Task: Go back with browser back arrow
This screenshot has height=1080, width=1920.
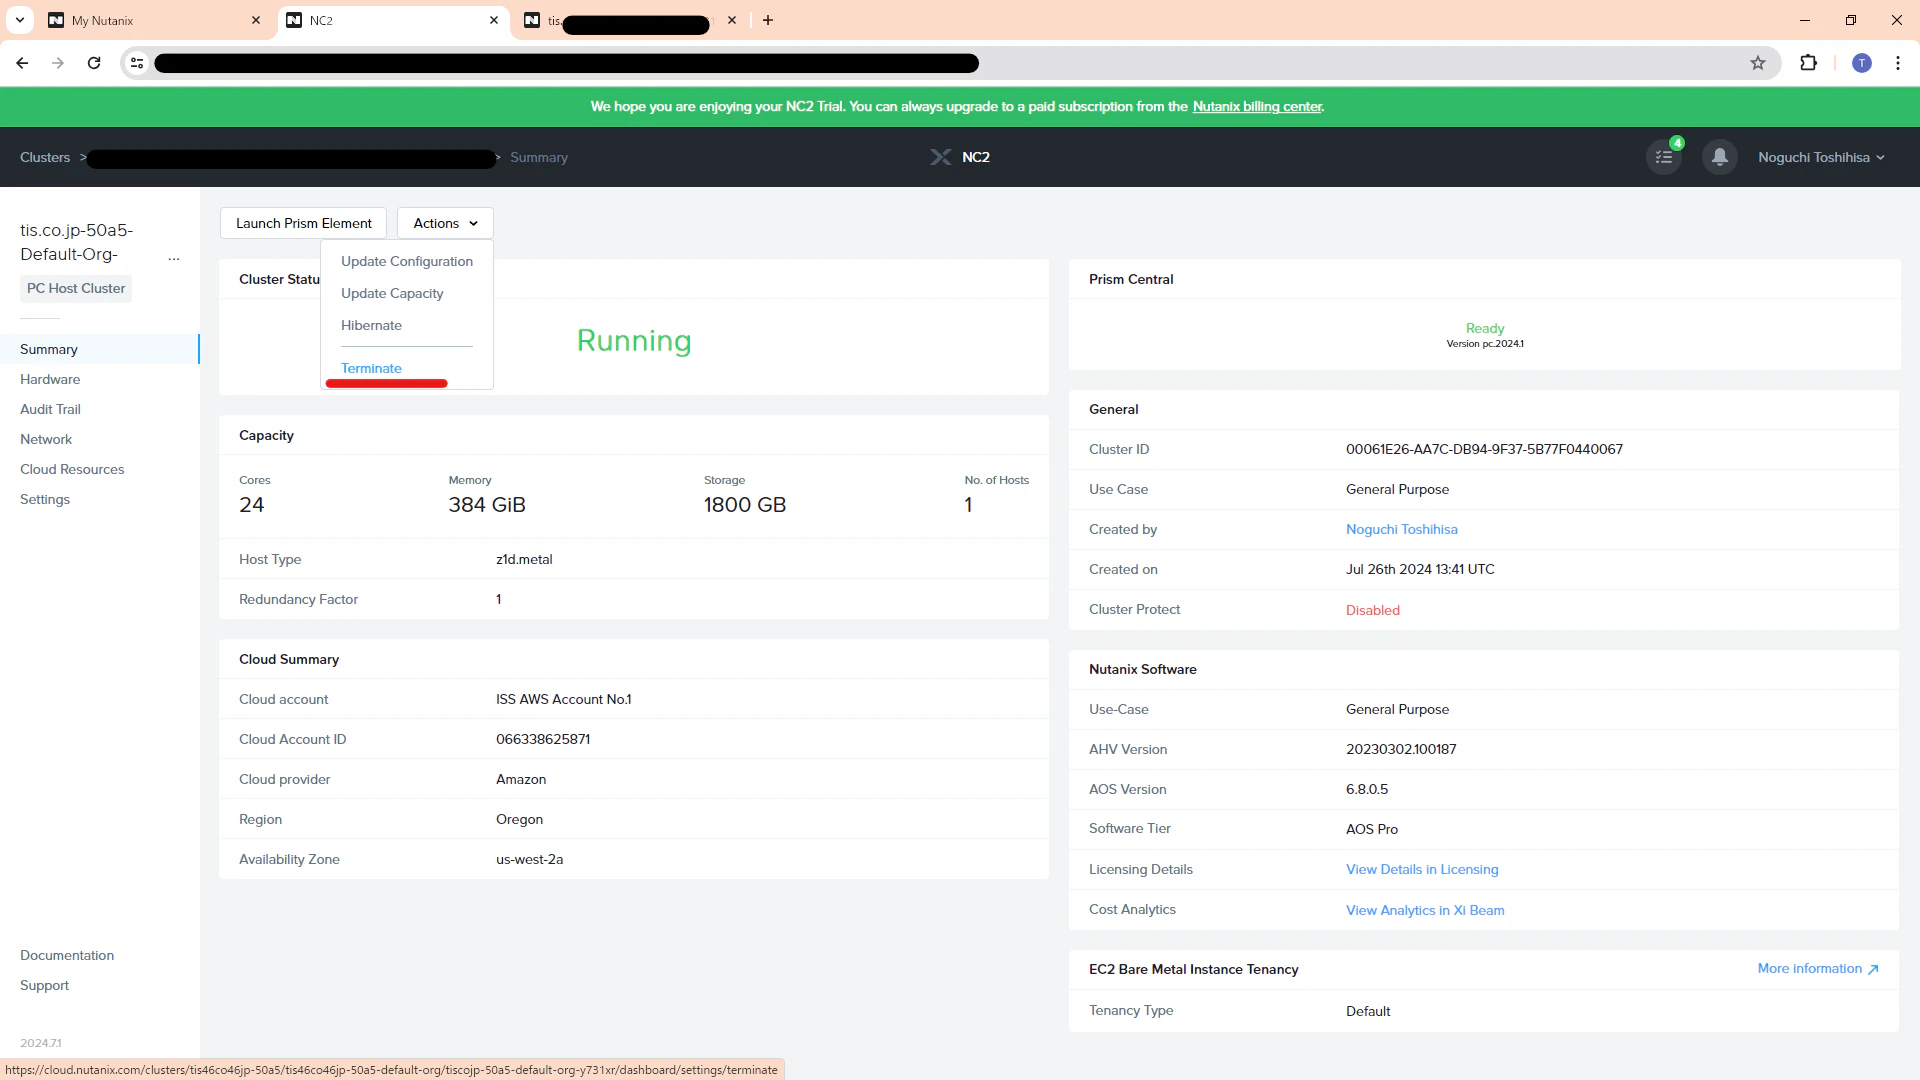Action: click(x=22, y=63)
